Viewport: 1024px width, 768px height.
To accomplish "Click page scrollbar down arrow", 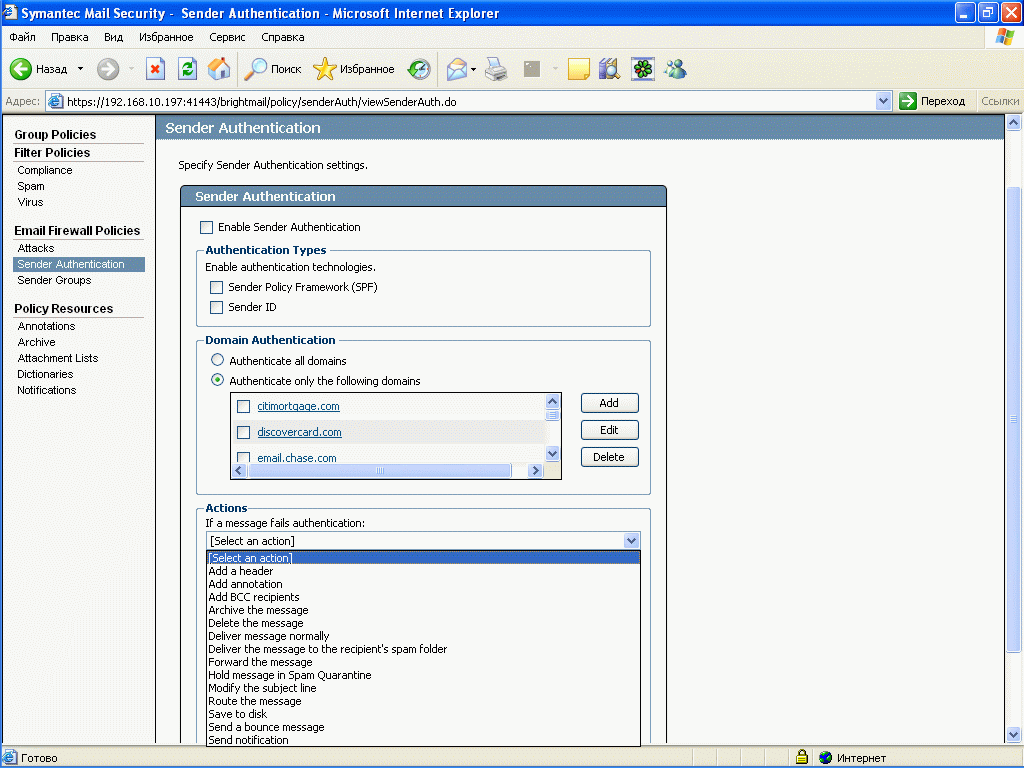I will [x=1014, y=734].
